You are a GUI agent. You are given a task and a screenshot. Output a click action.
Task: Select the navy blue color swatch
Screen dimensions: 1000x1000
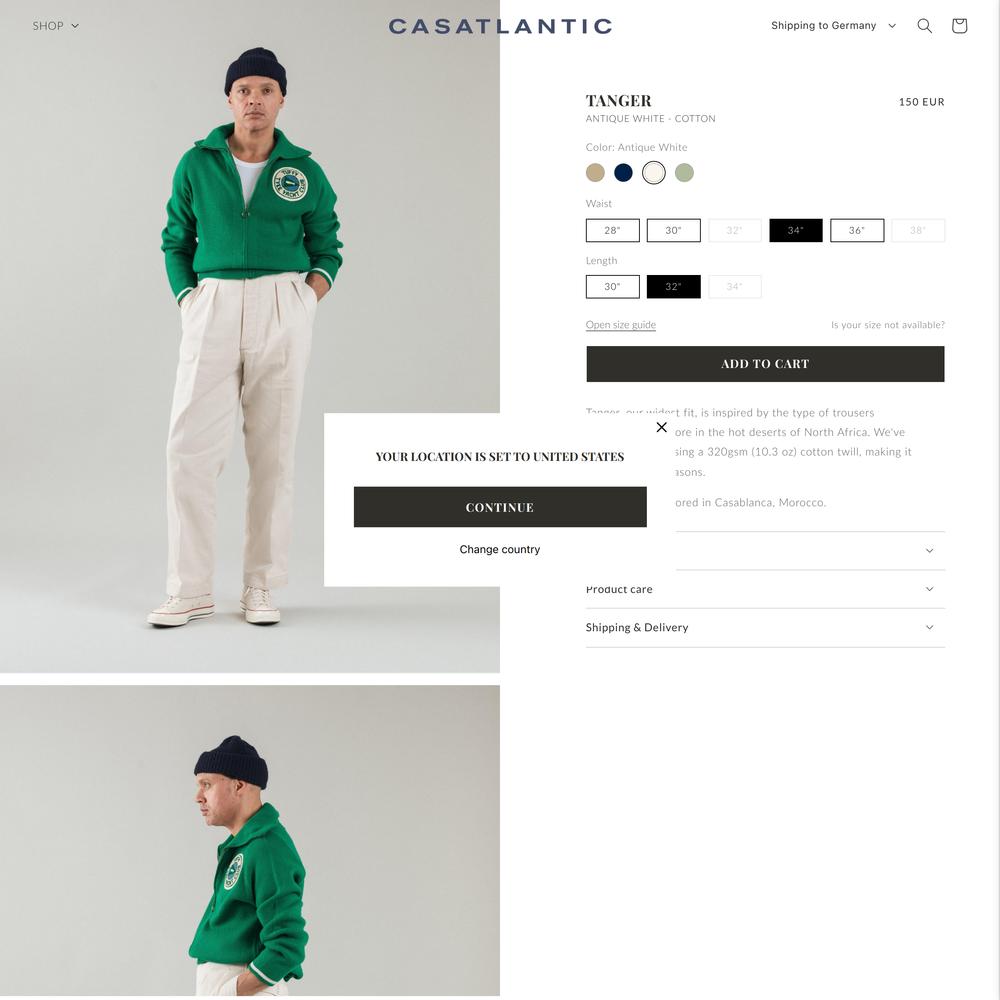623,173
